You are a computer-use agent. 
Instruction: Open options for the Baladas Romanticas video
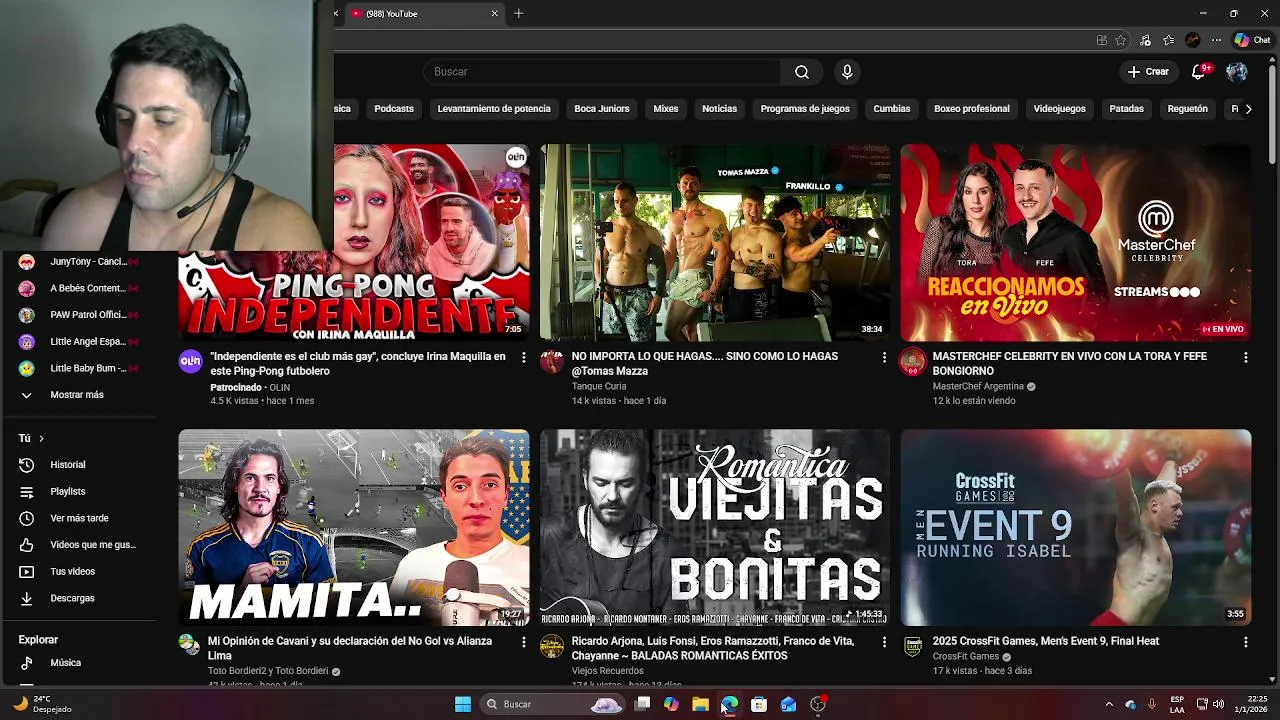[x=884, y=642]
